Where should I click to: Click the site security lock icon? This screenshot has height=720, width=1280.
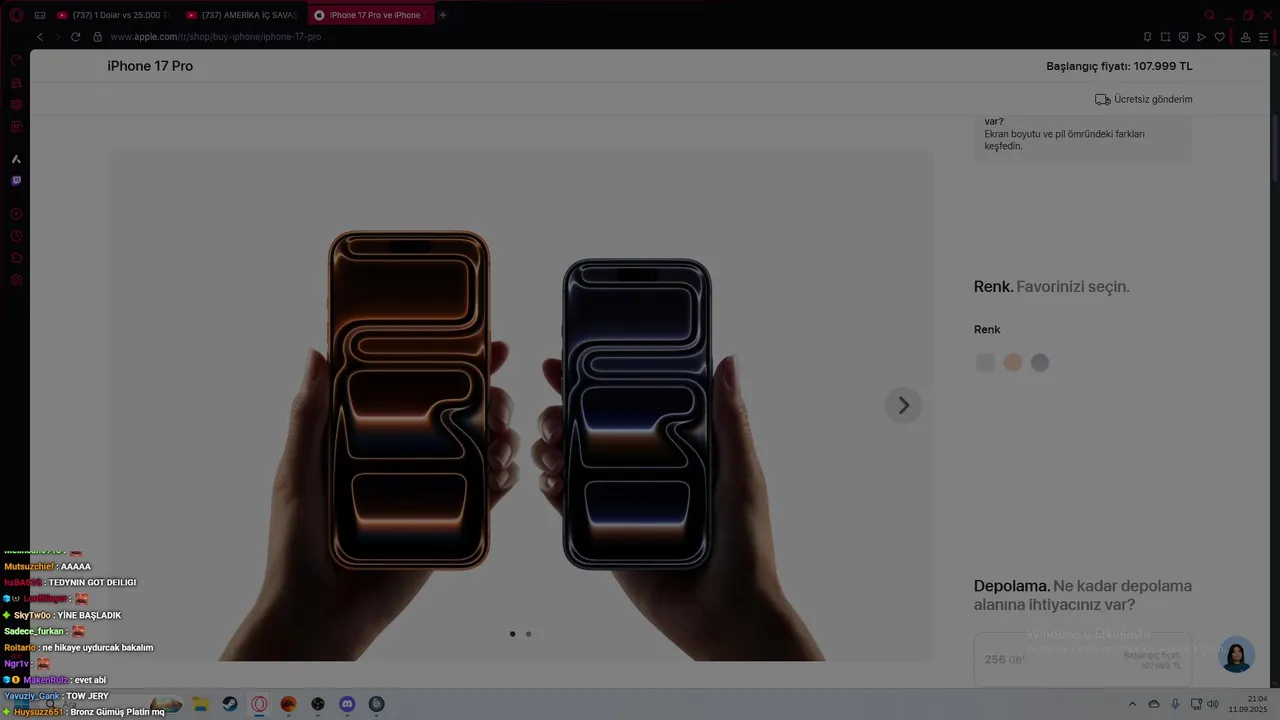(x=98, y=37)
